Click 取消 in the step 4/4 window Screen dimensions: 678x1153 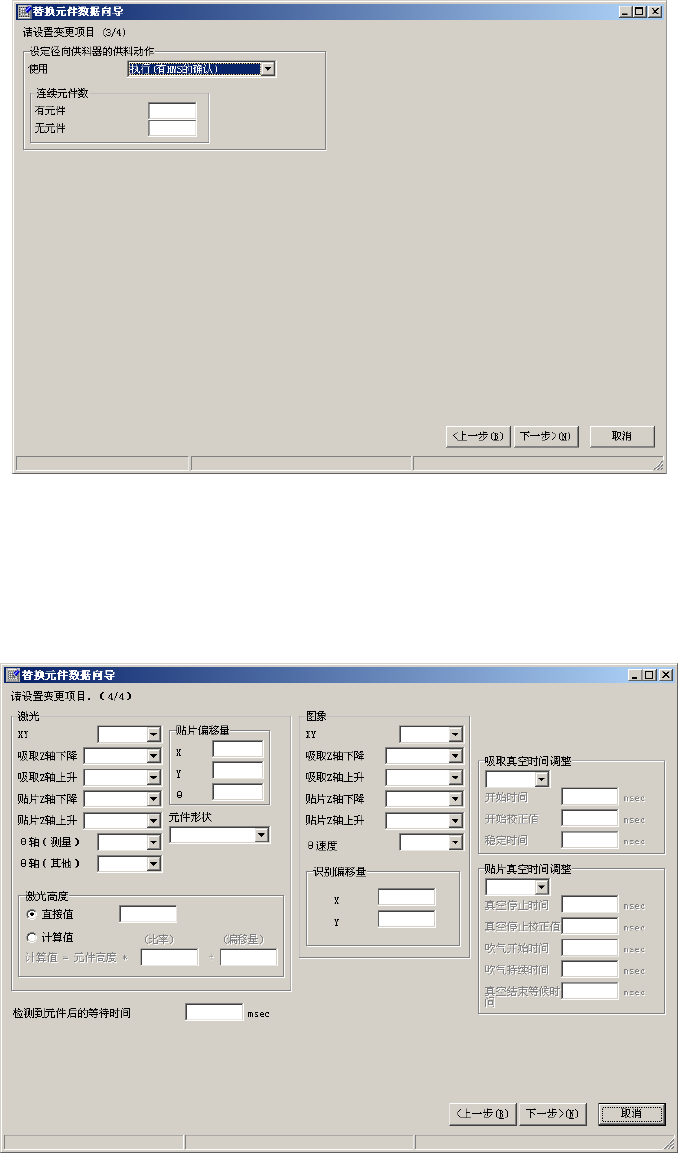(x=632, y=1114)
